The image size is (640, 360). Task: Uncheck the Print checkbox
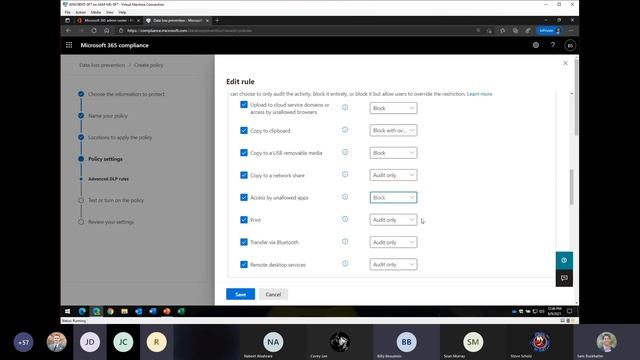point(244,220)
